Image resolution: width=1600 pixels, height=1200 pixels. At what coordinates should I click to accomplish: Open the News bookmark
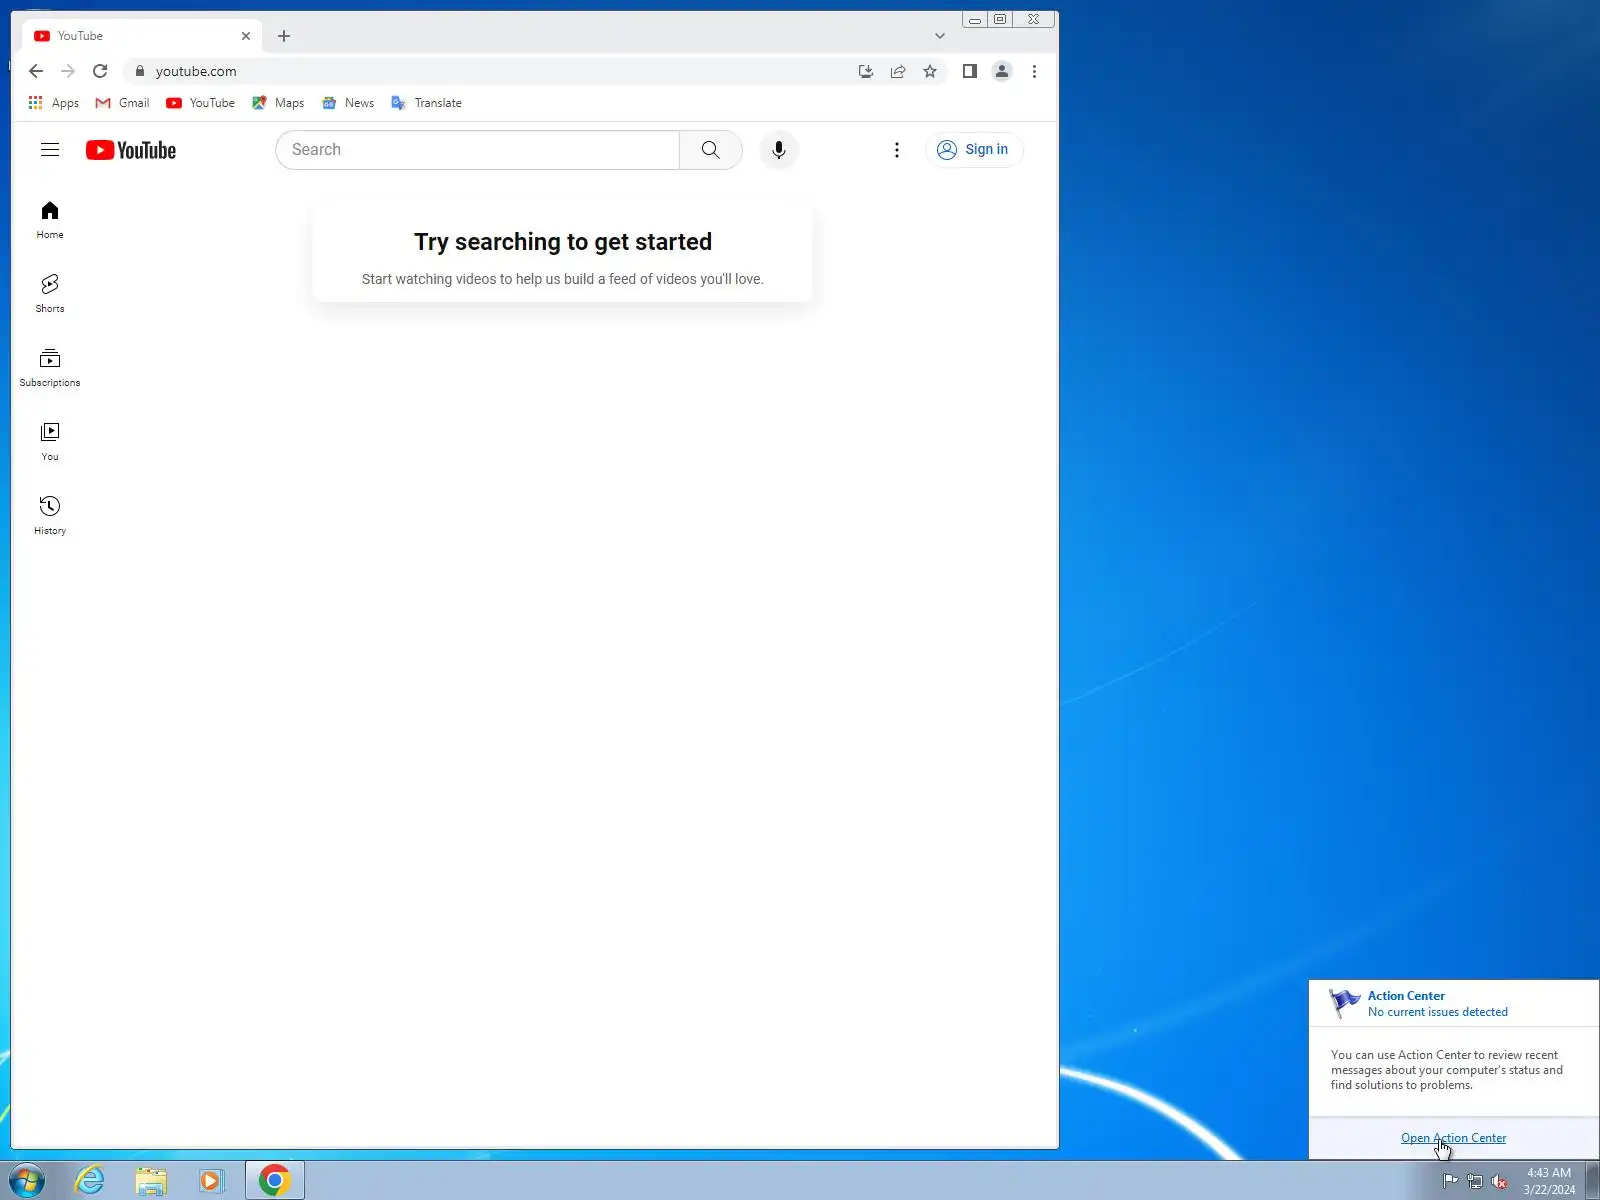point(348,103)
